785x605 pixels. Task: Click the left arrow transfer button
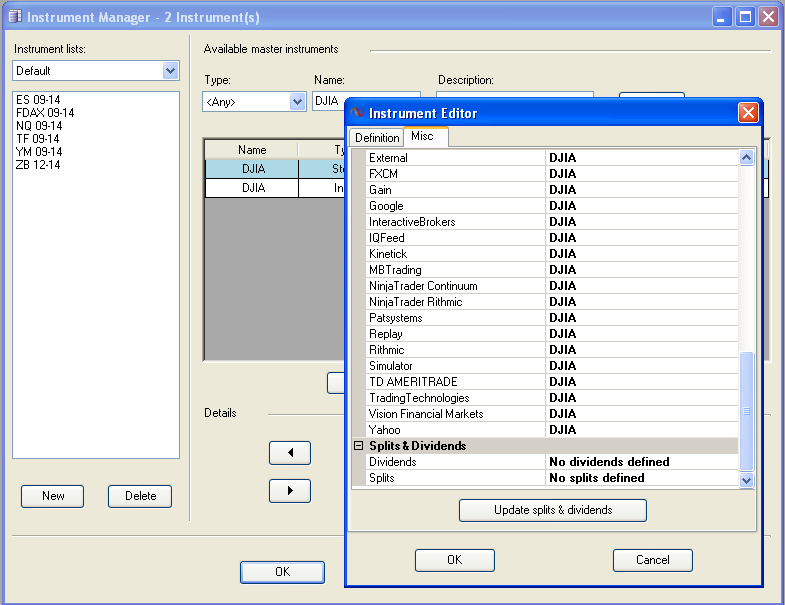coord(290,453)
